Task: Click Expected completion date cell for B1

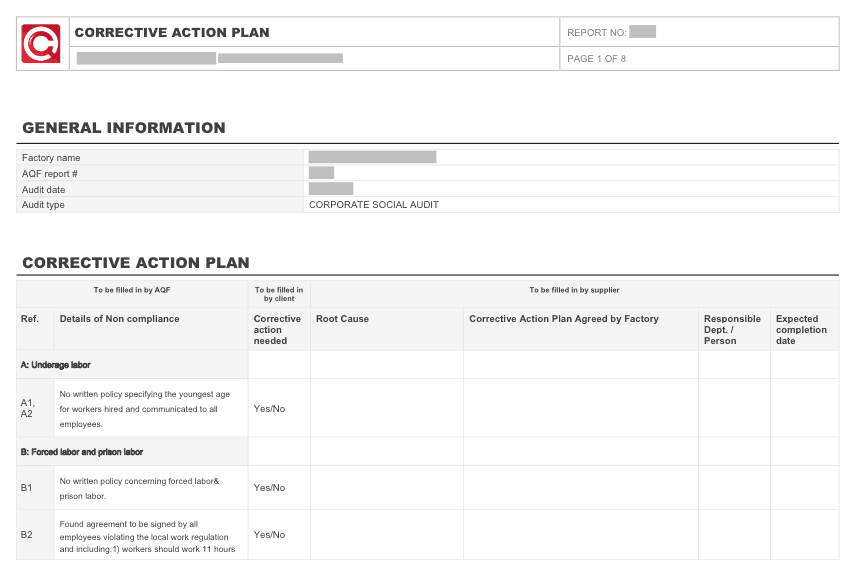Action: click(804, 488)
